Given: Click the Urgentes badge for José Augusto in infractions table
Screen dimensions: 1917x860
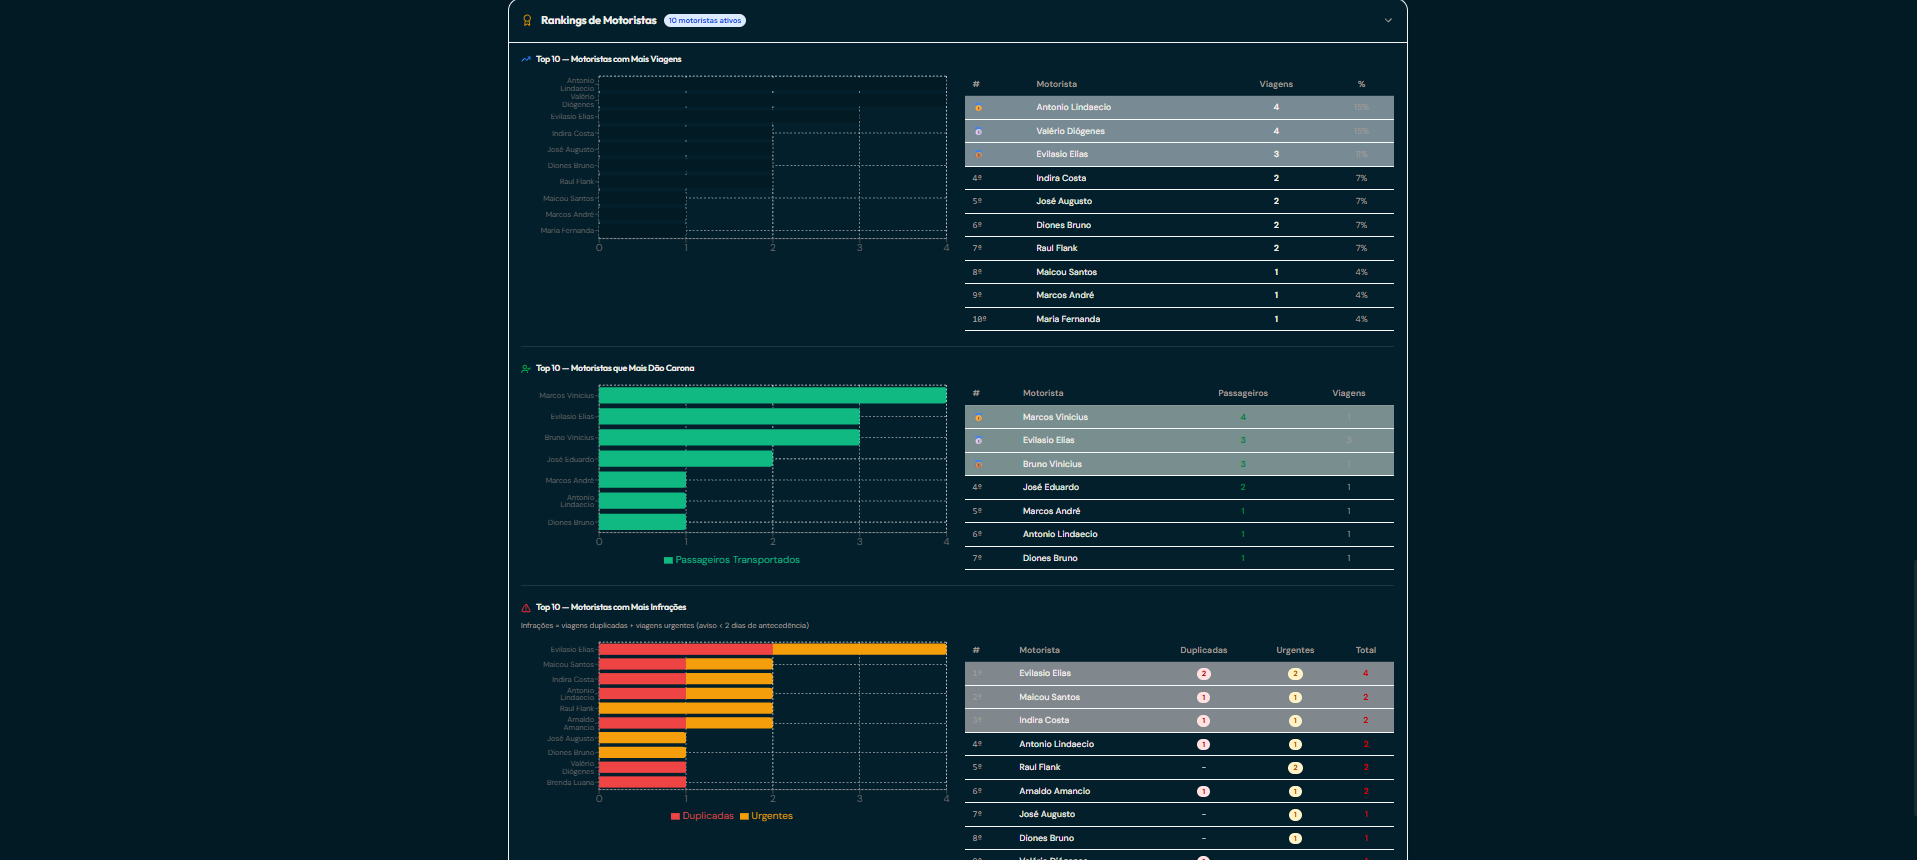Looking at the screenshot, I should pos(1295,815).
